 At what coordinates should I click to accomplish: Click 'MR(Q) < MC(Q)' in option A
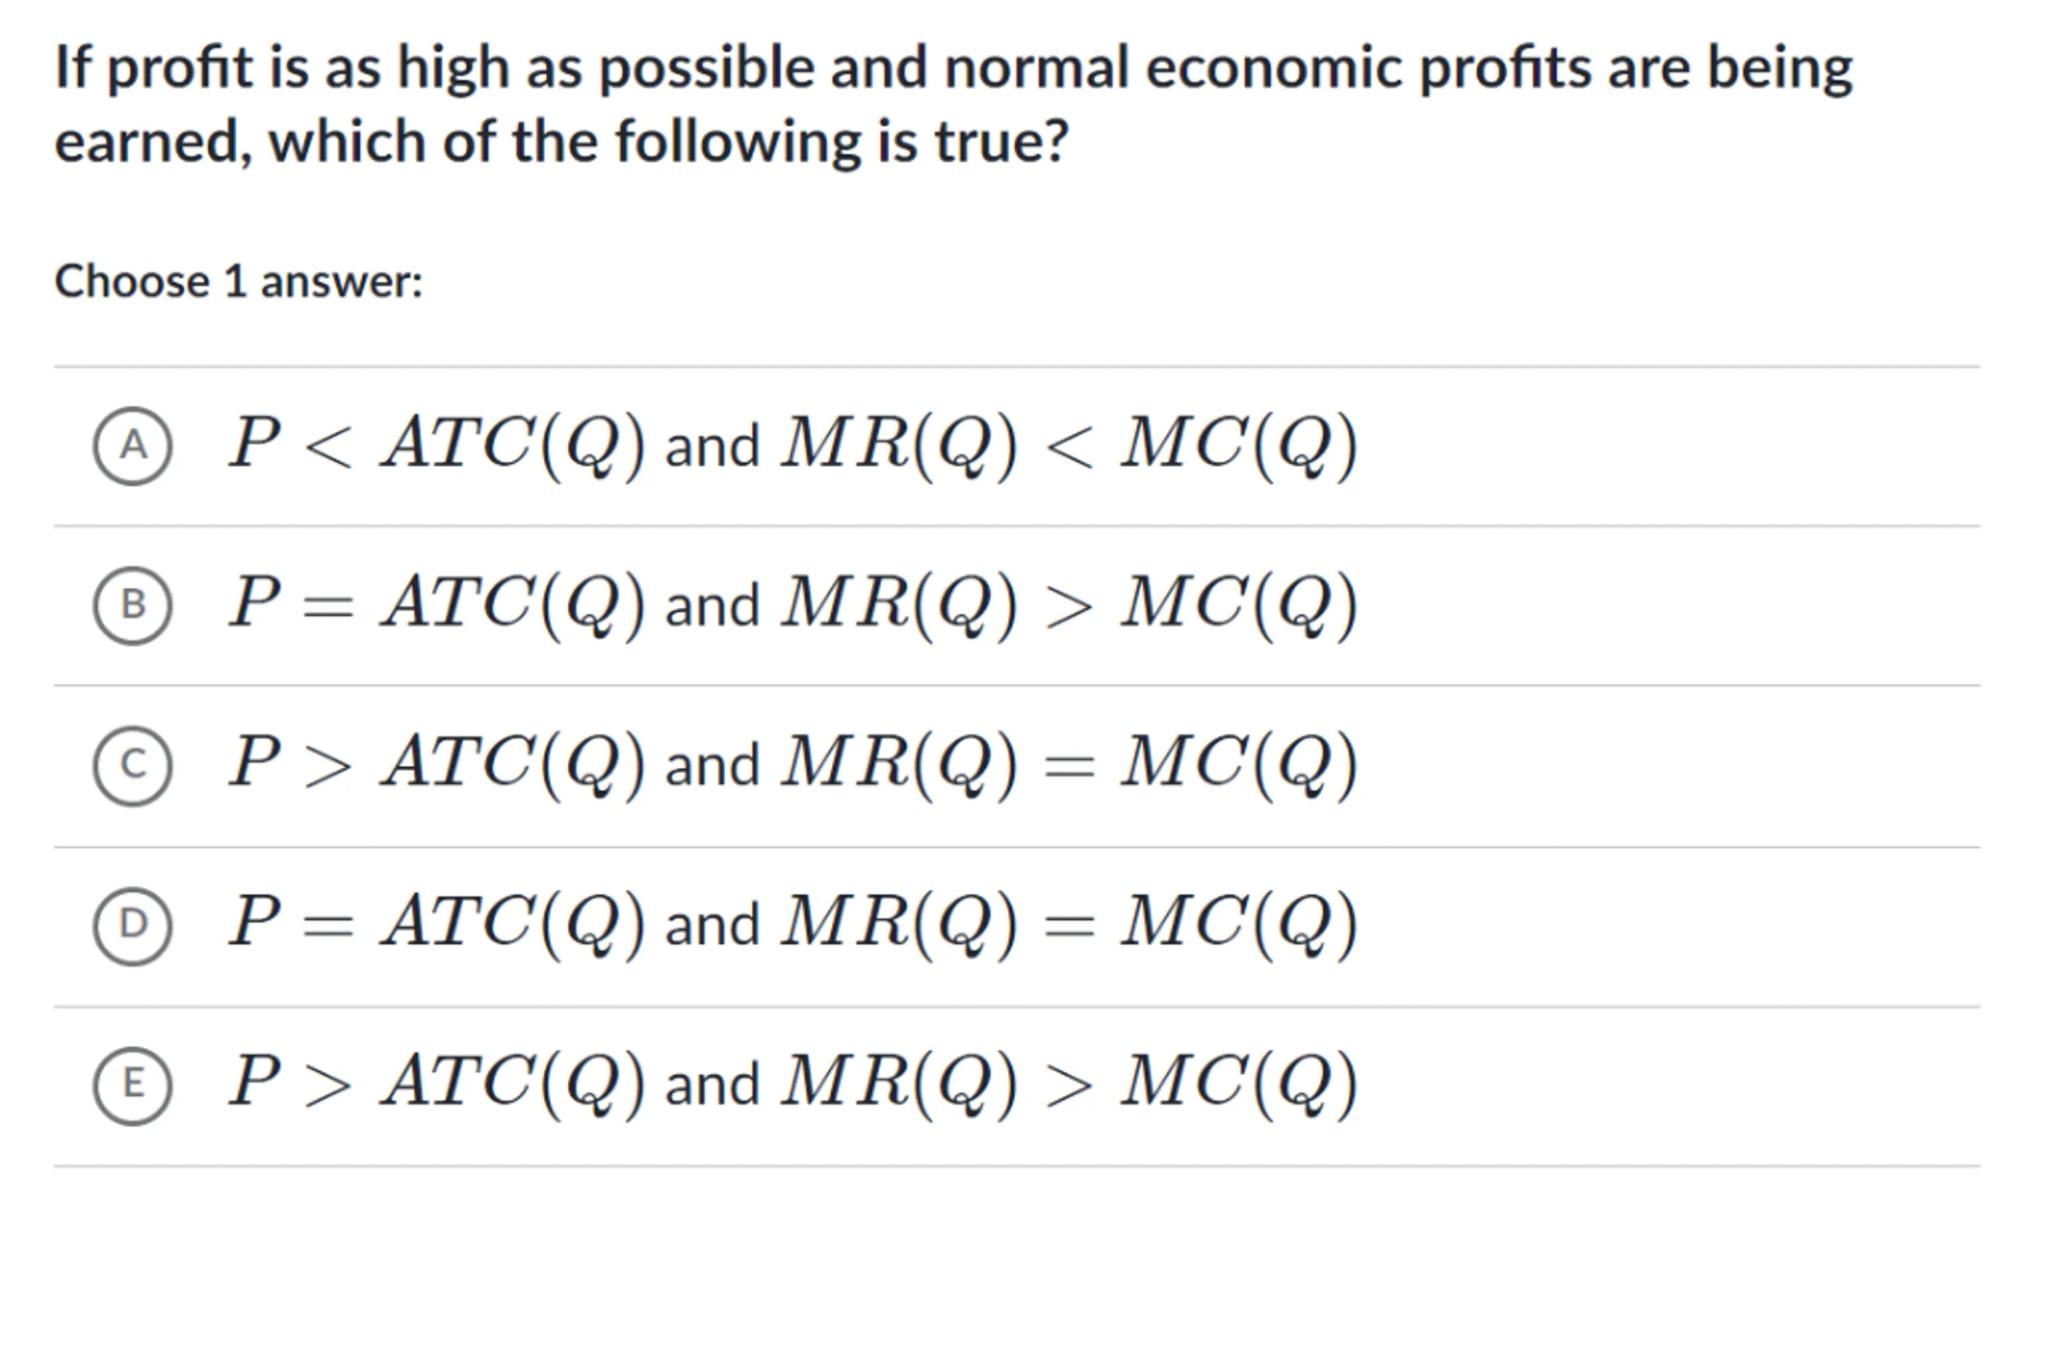pyautogui.click(x=1069, y=444)
